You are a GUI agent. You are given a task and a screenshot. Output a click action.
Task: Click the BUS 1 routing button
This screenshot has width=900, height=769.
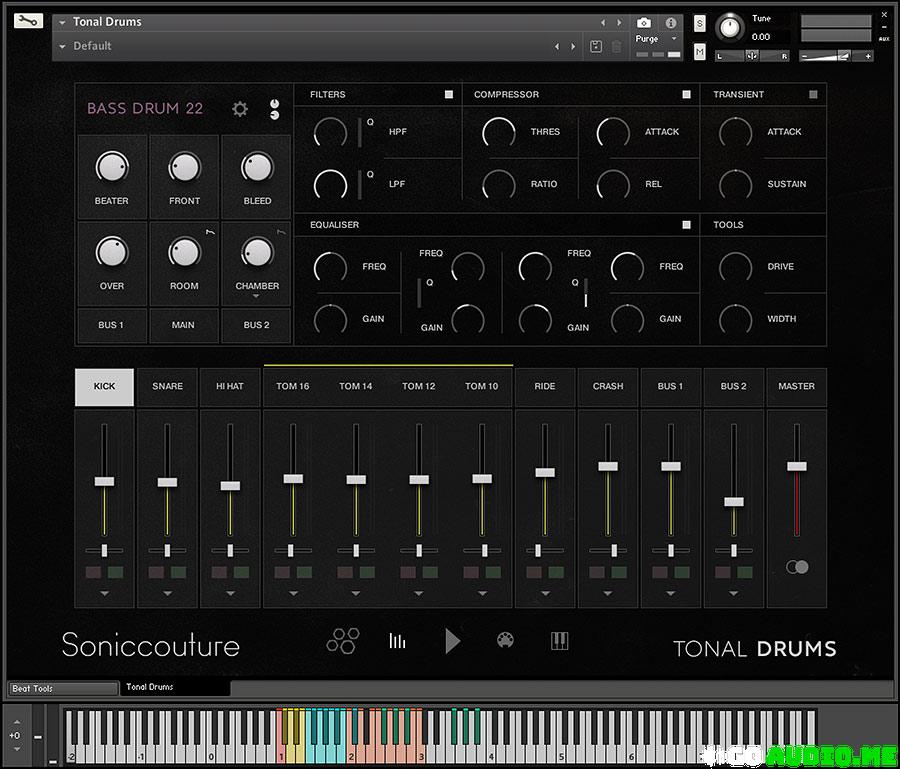click(x=111, y=325)
